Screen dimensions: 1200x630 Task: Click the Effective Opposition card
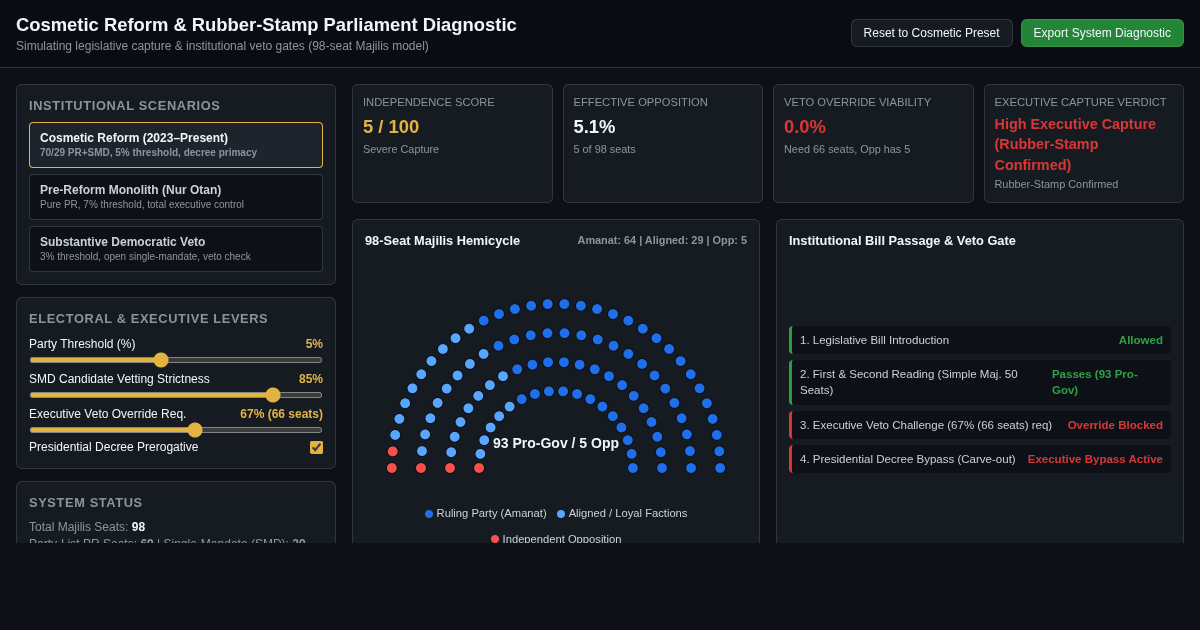(663, 144)
